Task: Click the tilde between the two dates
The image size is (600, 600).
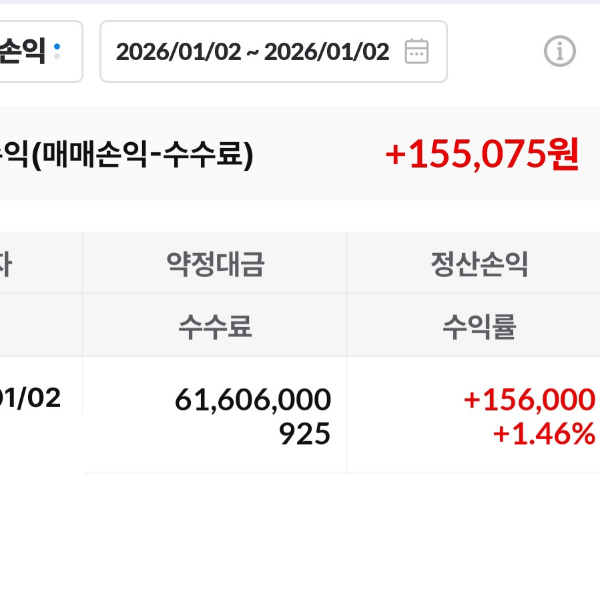Action: click(252, 52)
